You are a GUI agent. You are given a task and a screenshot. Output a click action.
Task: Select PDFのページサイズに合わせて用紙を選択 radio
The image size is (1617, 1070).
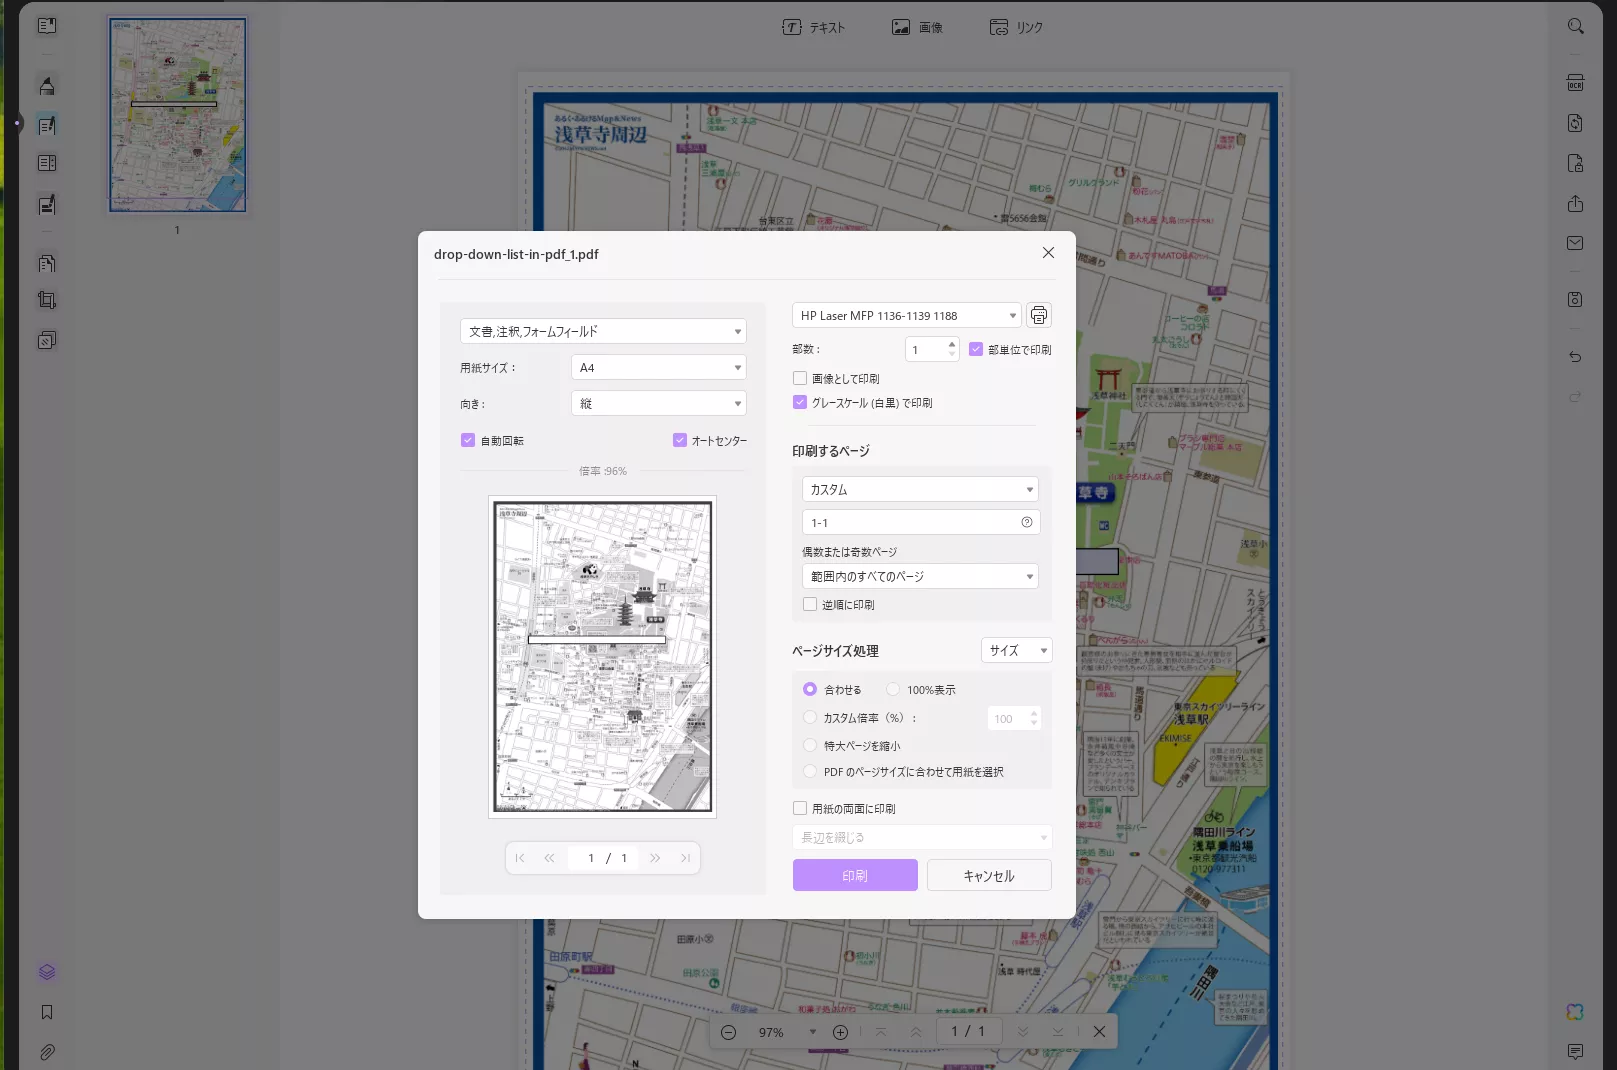[810, 771]
